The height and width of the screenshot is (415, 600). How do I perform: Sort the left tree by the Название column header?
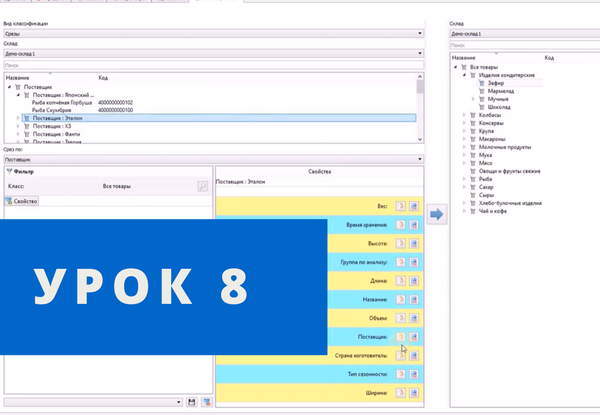click(x=18, y=78)
